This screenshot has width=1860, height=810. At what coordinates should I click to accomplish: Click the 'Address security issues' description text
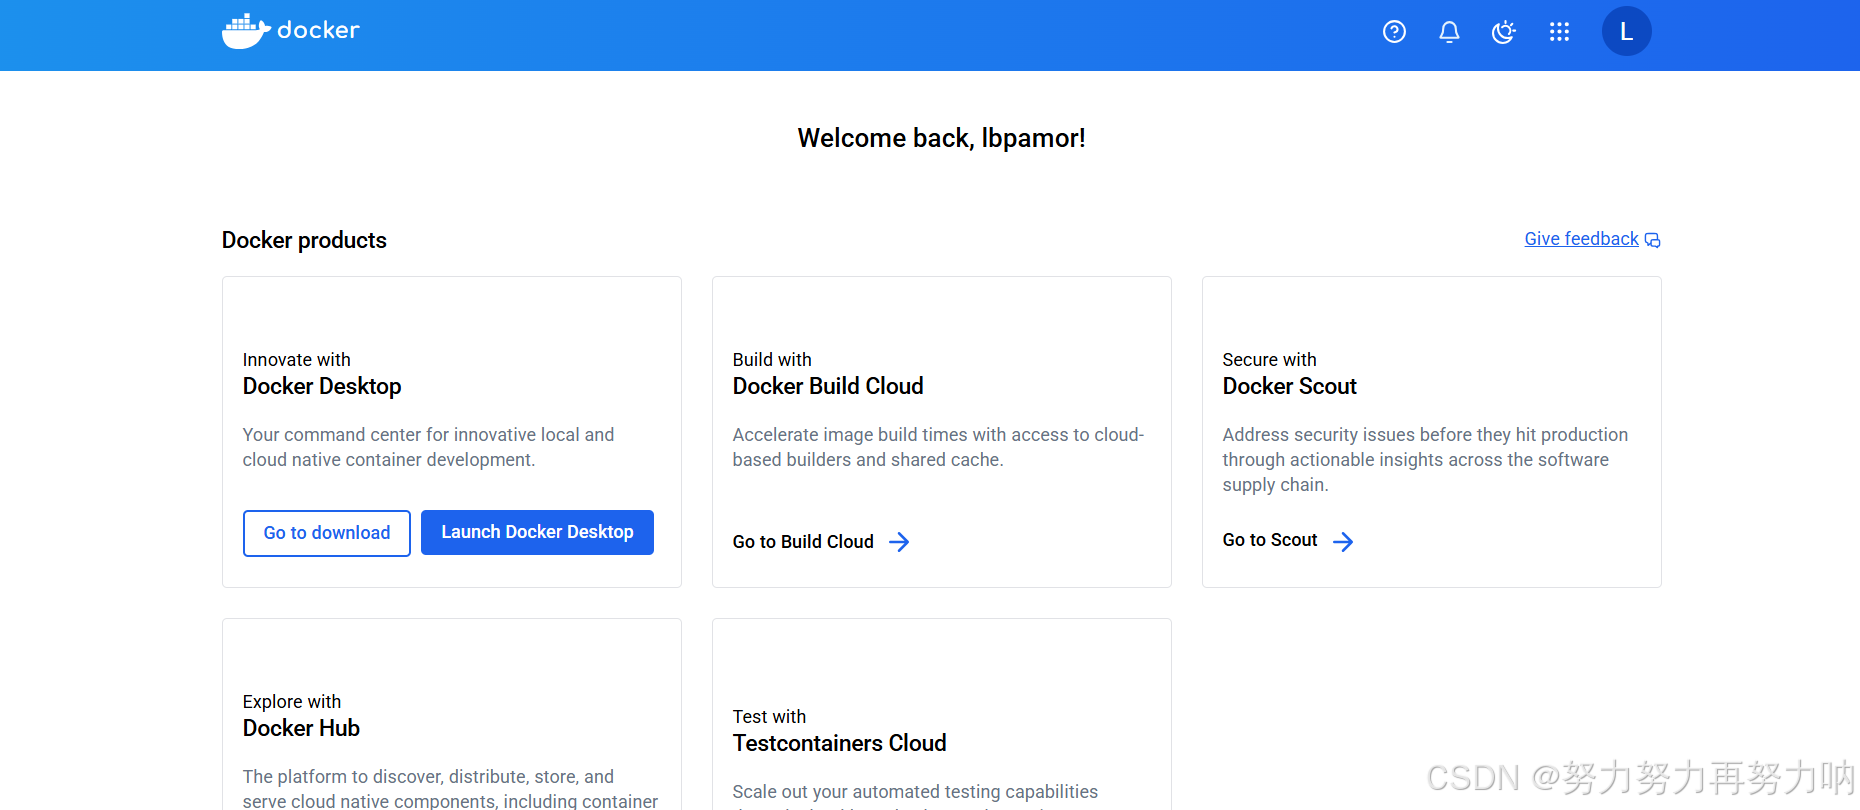pyautogui.click(x=1425, y=460)
